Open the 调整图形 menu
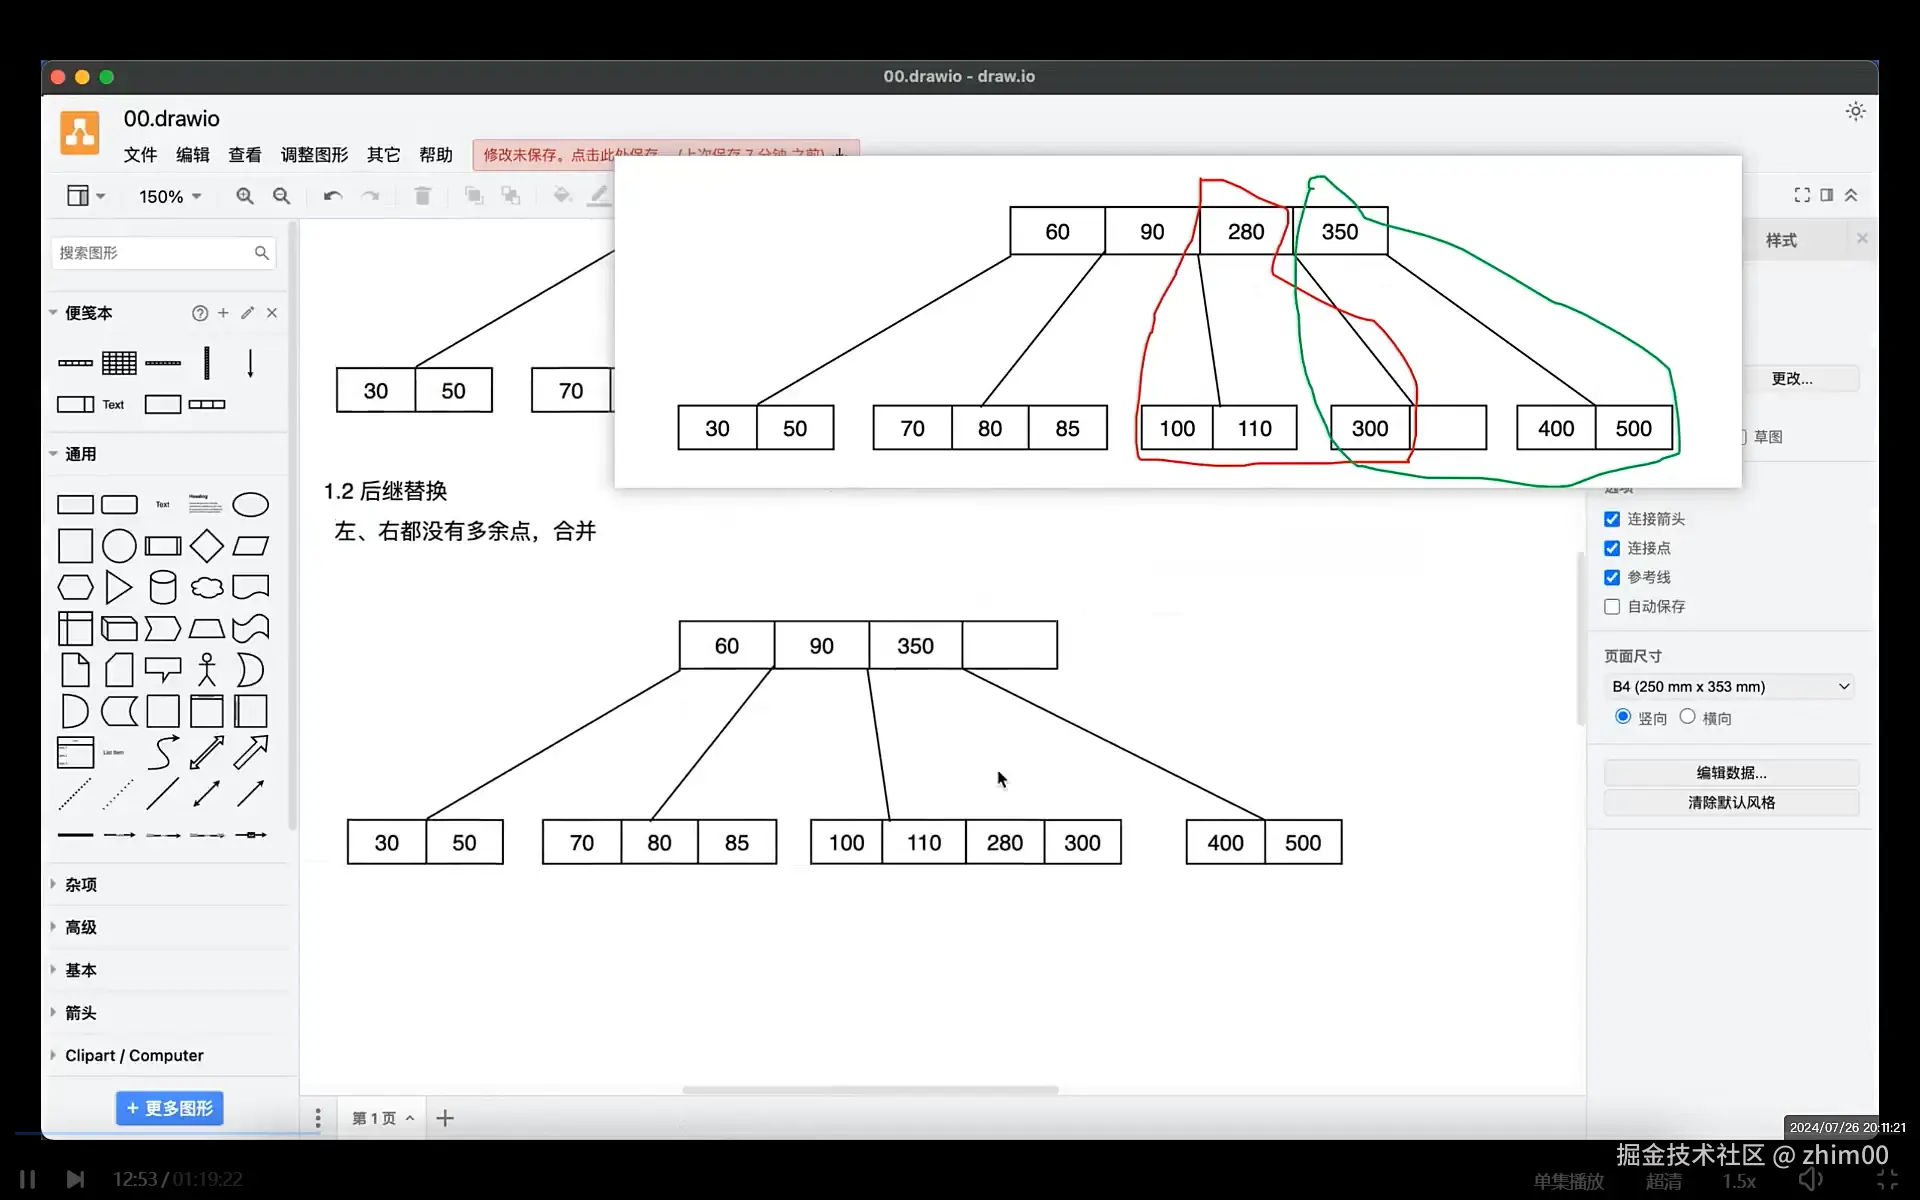The image size is (1920, 1200). [x=314, y=155]
